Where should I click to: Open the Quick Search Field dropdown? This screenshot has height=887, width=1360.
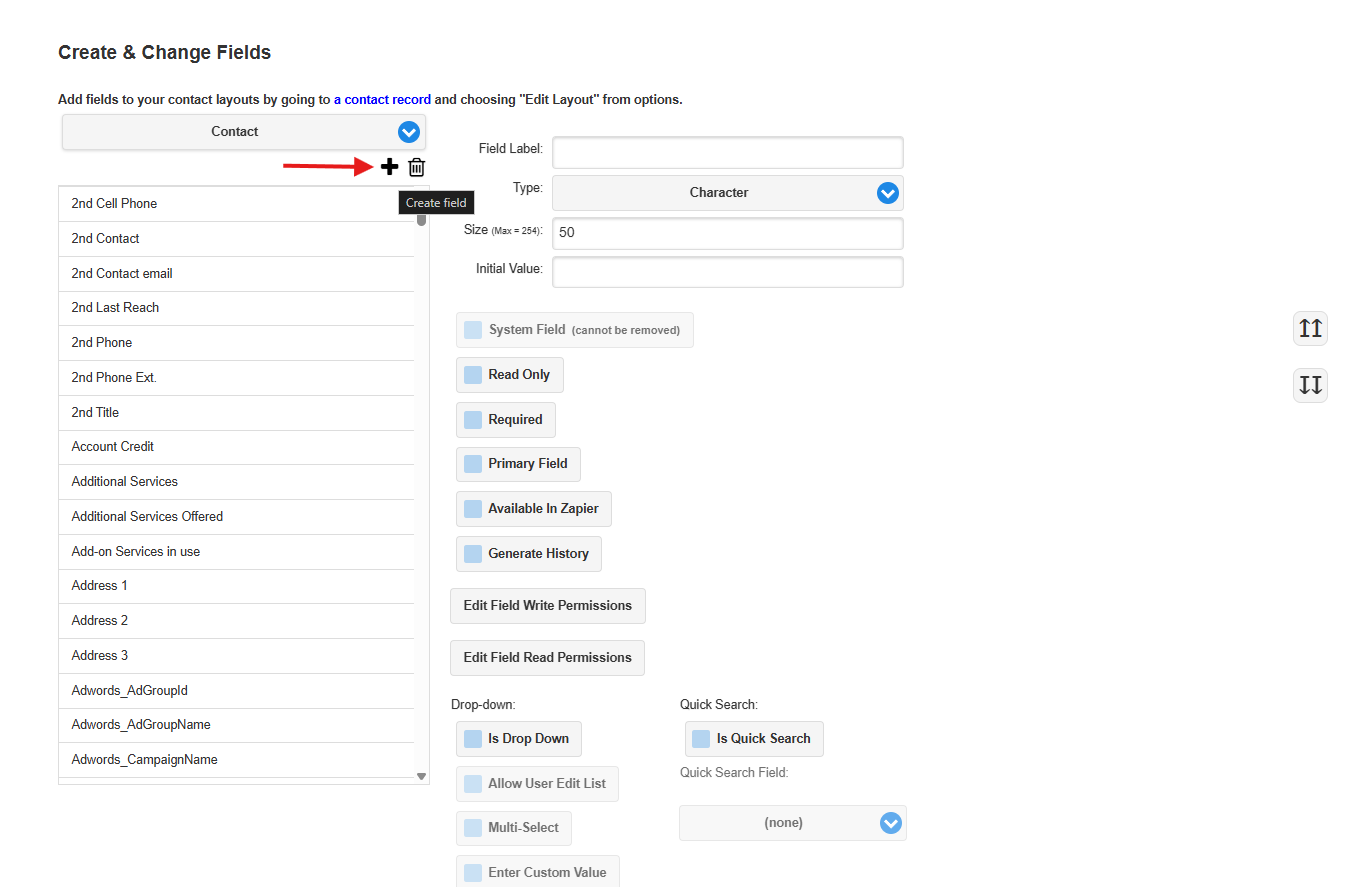click(x=792, y=823)
